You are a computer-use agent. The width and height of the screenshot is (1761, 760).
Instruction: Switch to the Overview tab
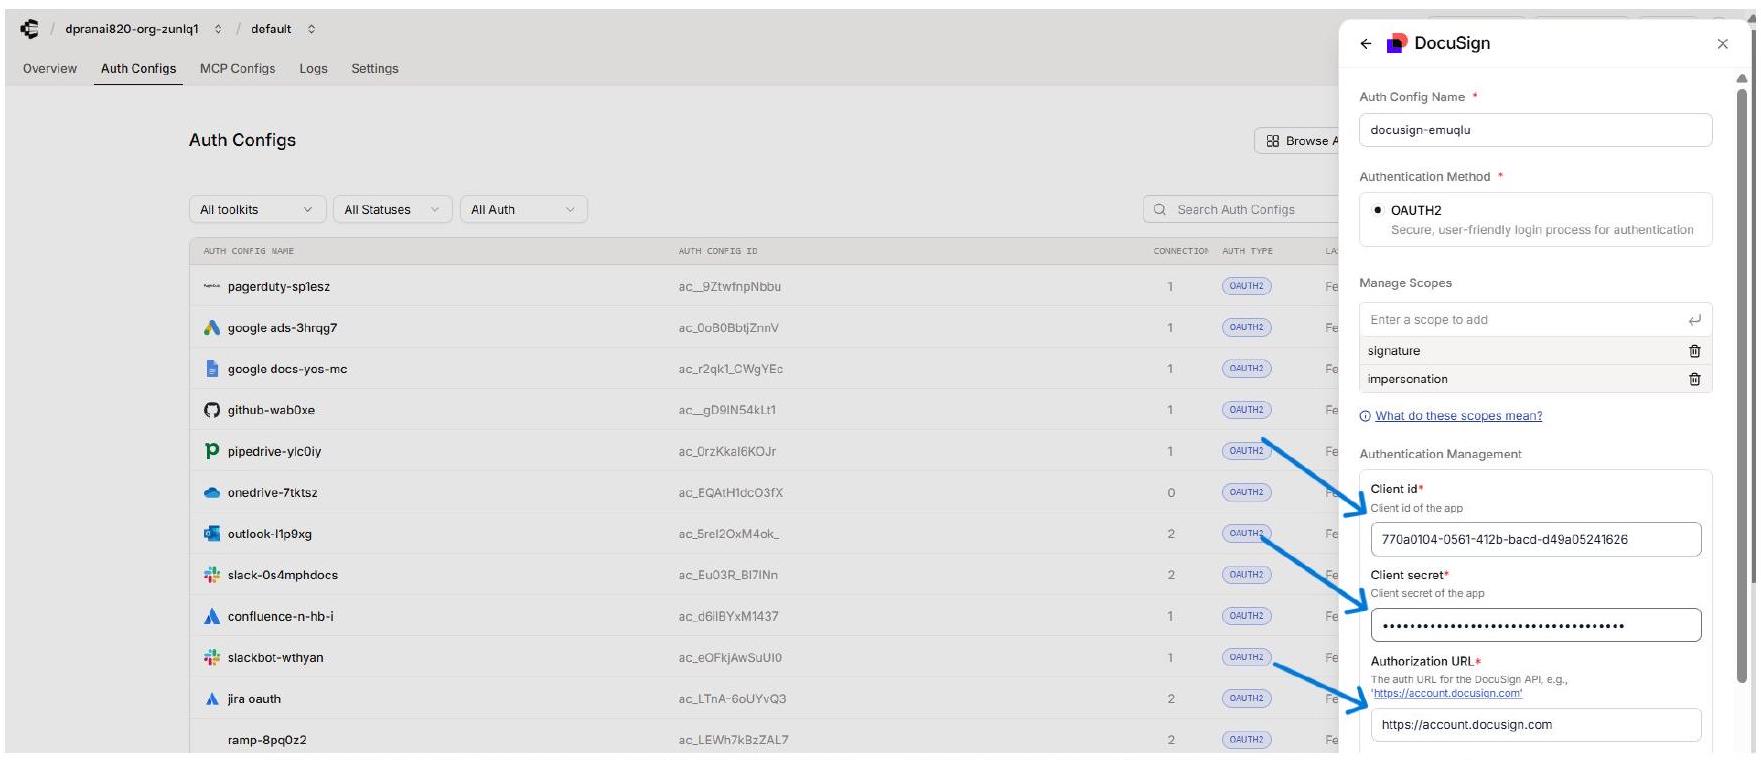50,69
